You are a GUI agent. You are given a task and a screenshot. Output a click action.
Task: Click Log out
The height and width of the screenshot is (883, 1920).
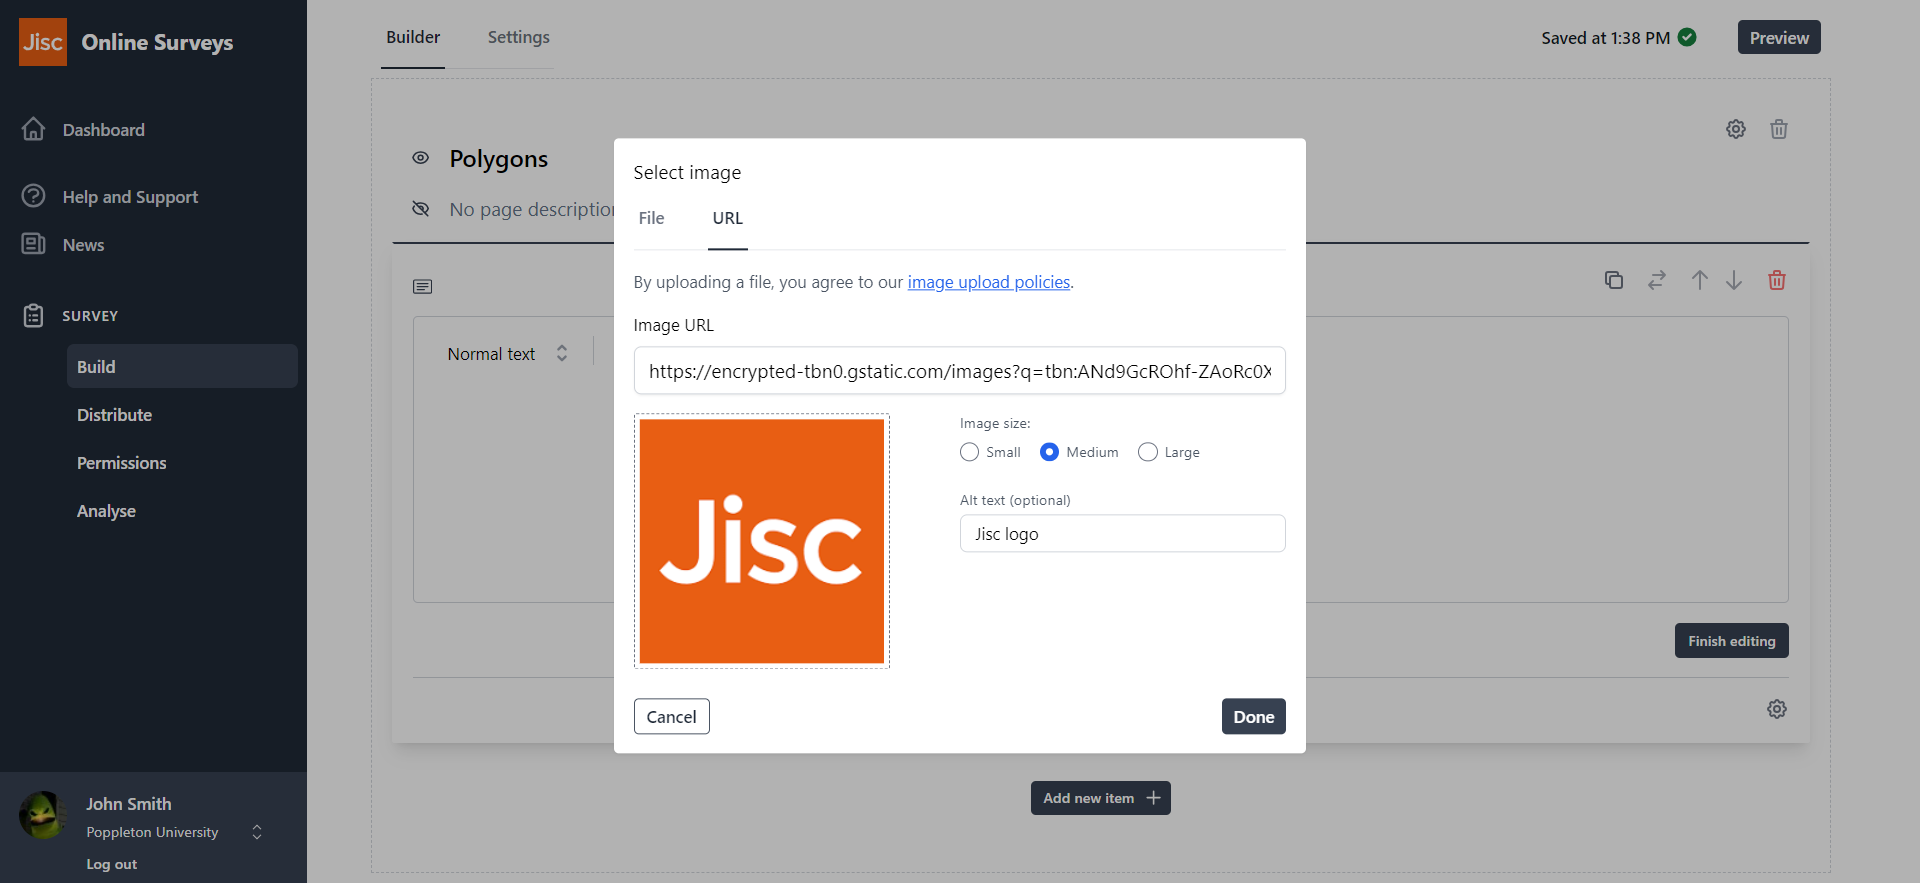point(112,864)
